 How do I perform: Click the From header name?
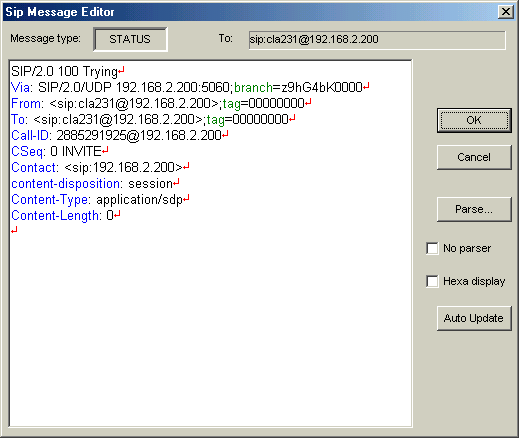[x=26, y=103]
